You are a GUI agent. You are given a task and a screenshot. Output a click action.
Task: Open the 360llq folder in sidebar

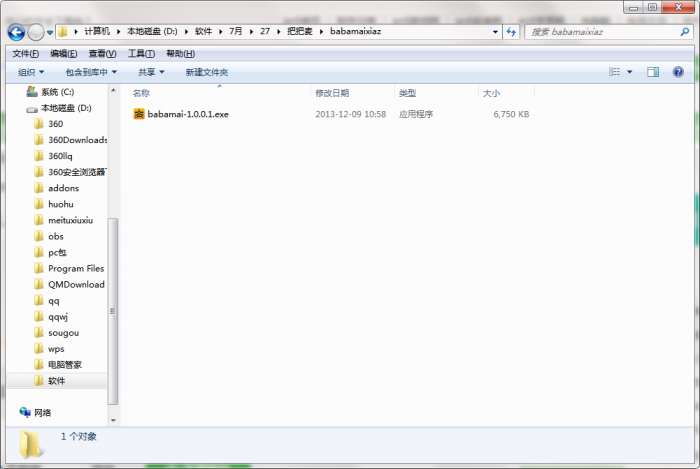(x=54, y=156)
